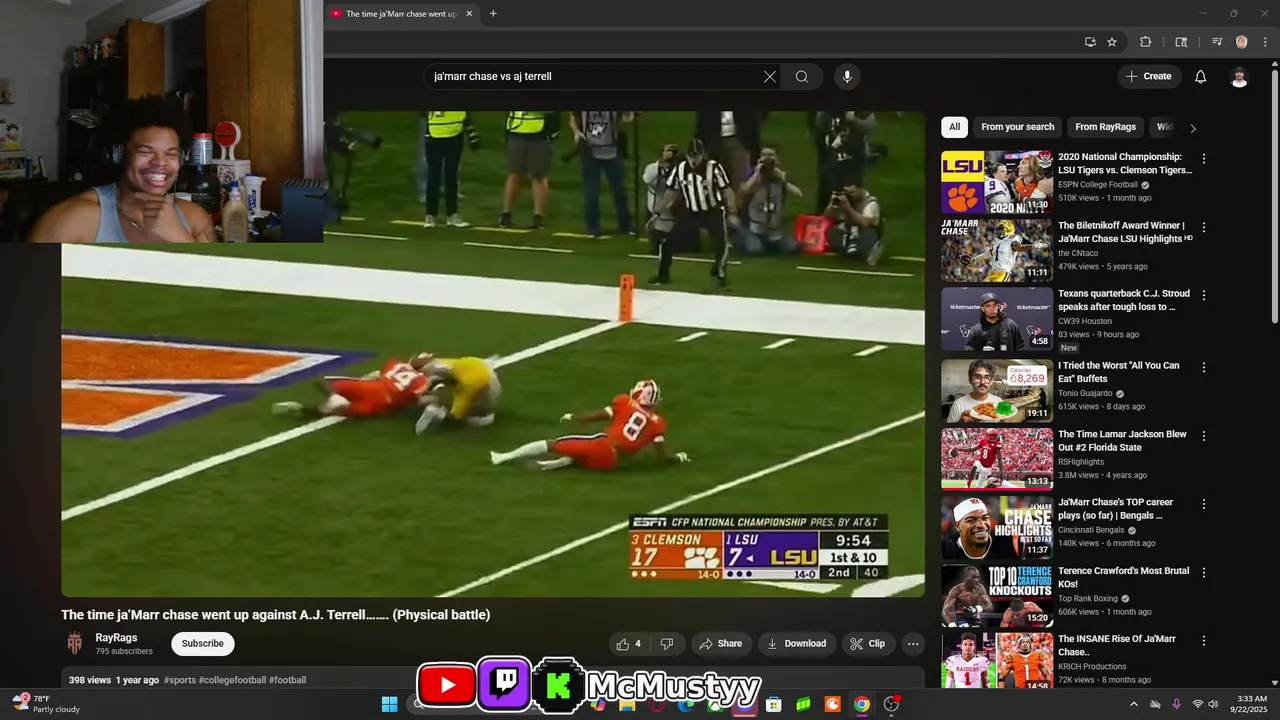The width and height of the screenshot is (1280, 720).
Task: Open Microsoft Store from taskbar
Action: 773,704
